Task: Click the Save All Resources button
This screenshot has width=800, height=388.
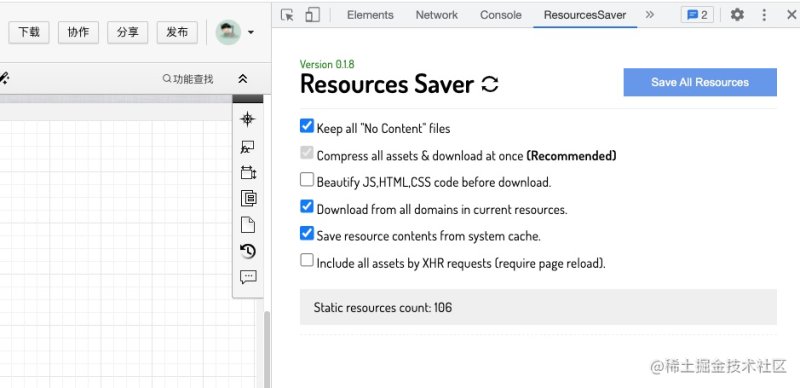Action: (x=700, y=82)
